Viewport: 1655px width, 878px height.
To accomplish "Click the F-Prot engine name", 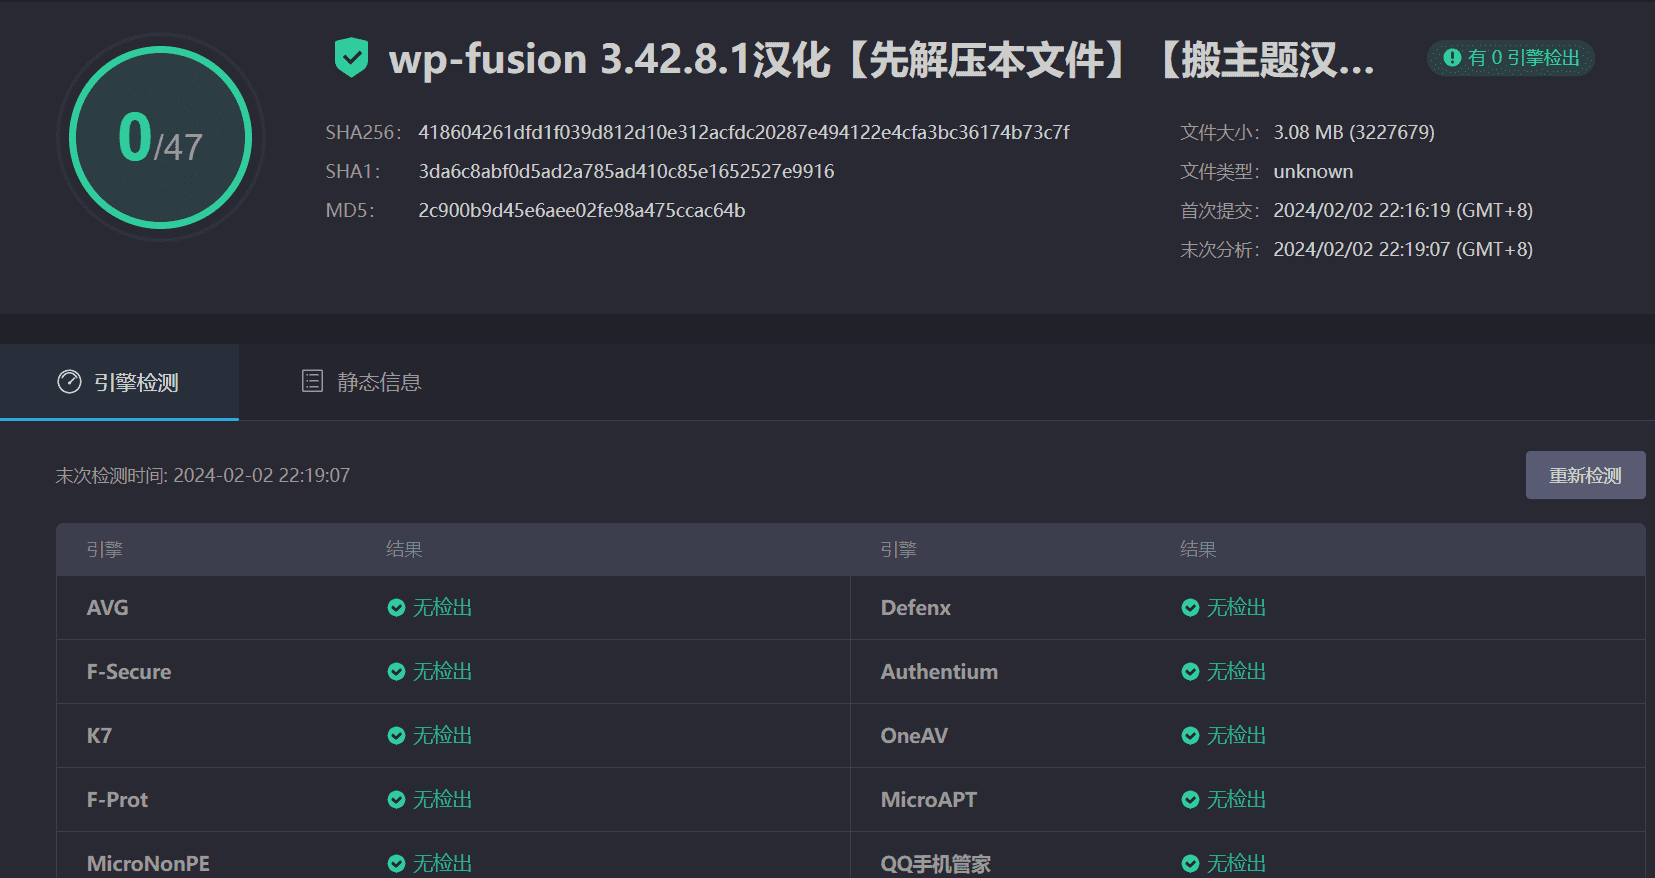I will click(117, 800).
